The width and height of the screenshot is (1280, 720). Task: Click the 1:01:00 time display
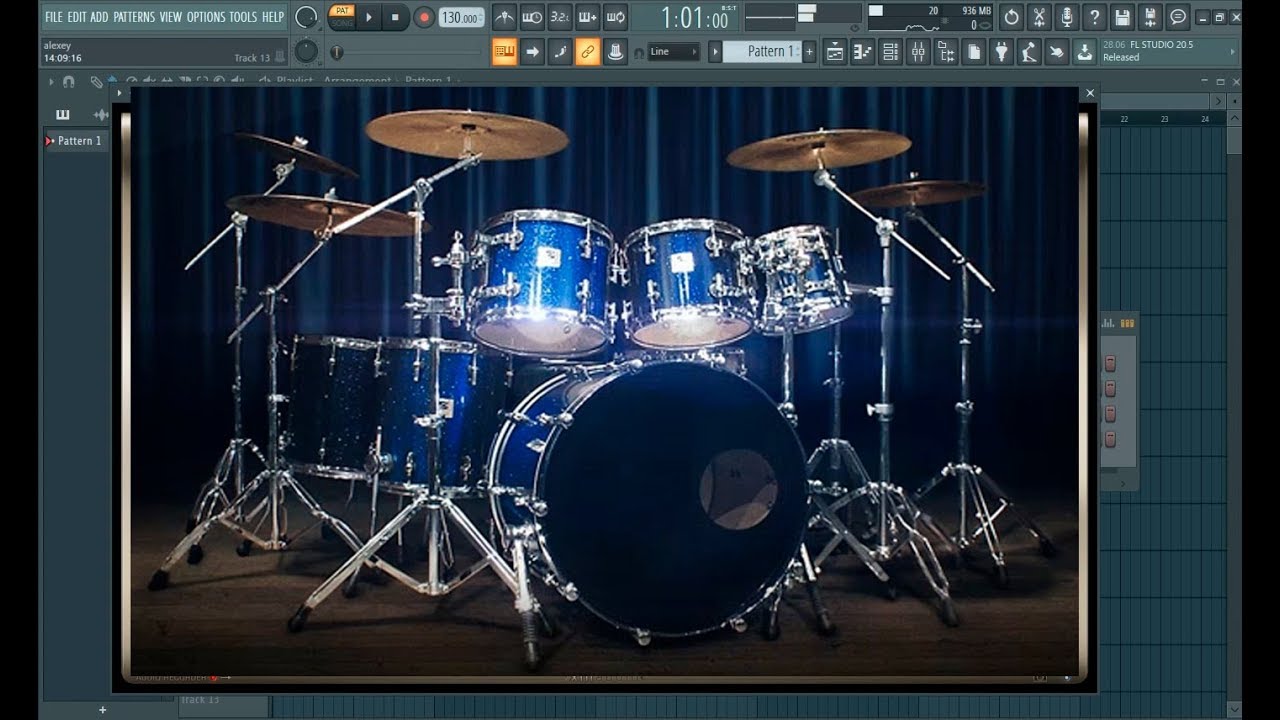[695, 18]
